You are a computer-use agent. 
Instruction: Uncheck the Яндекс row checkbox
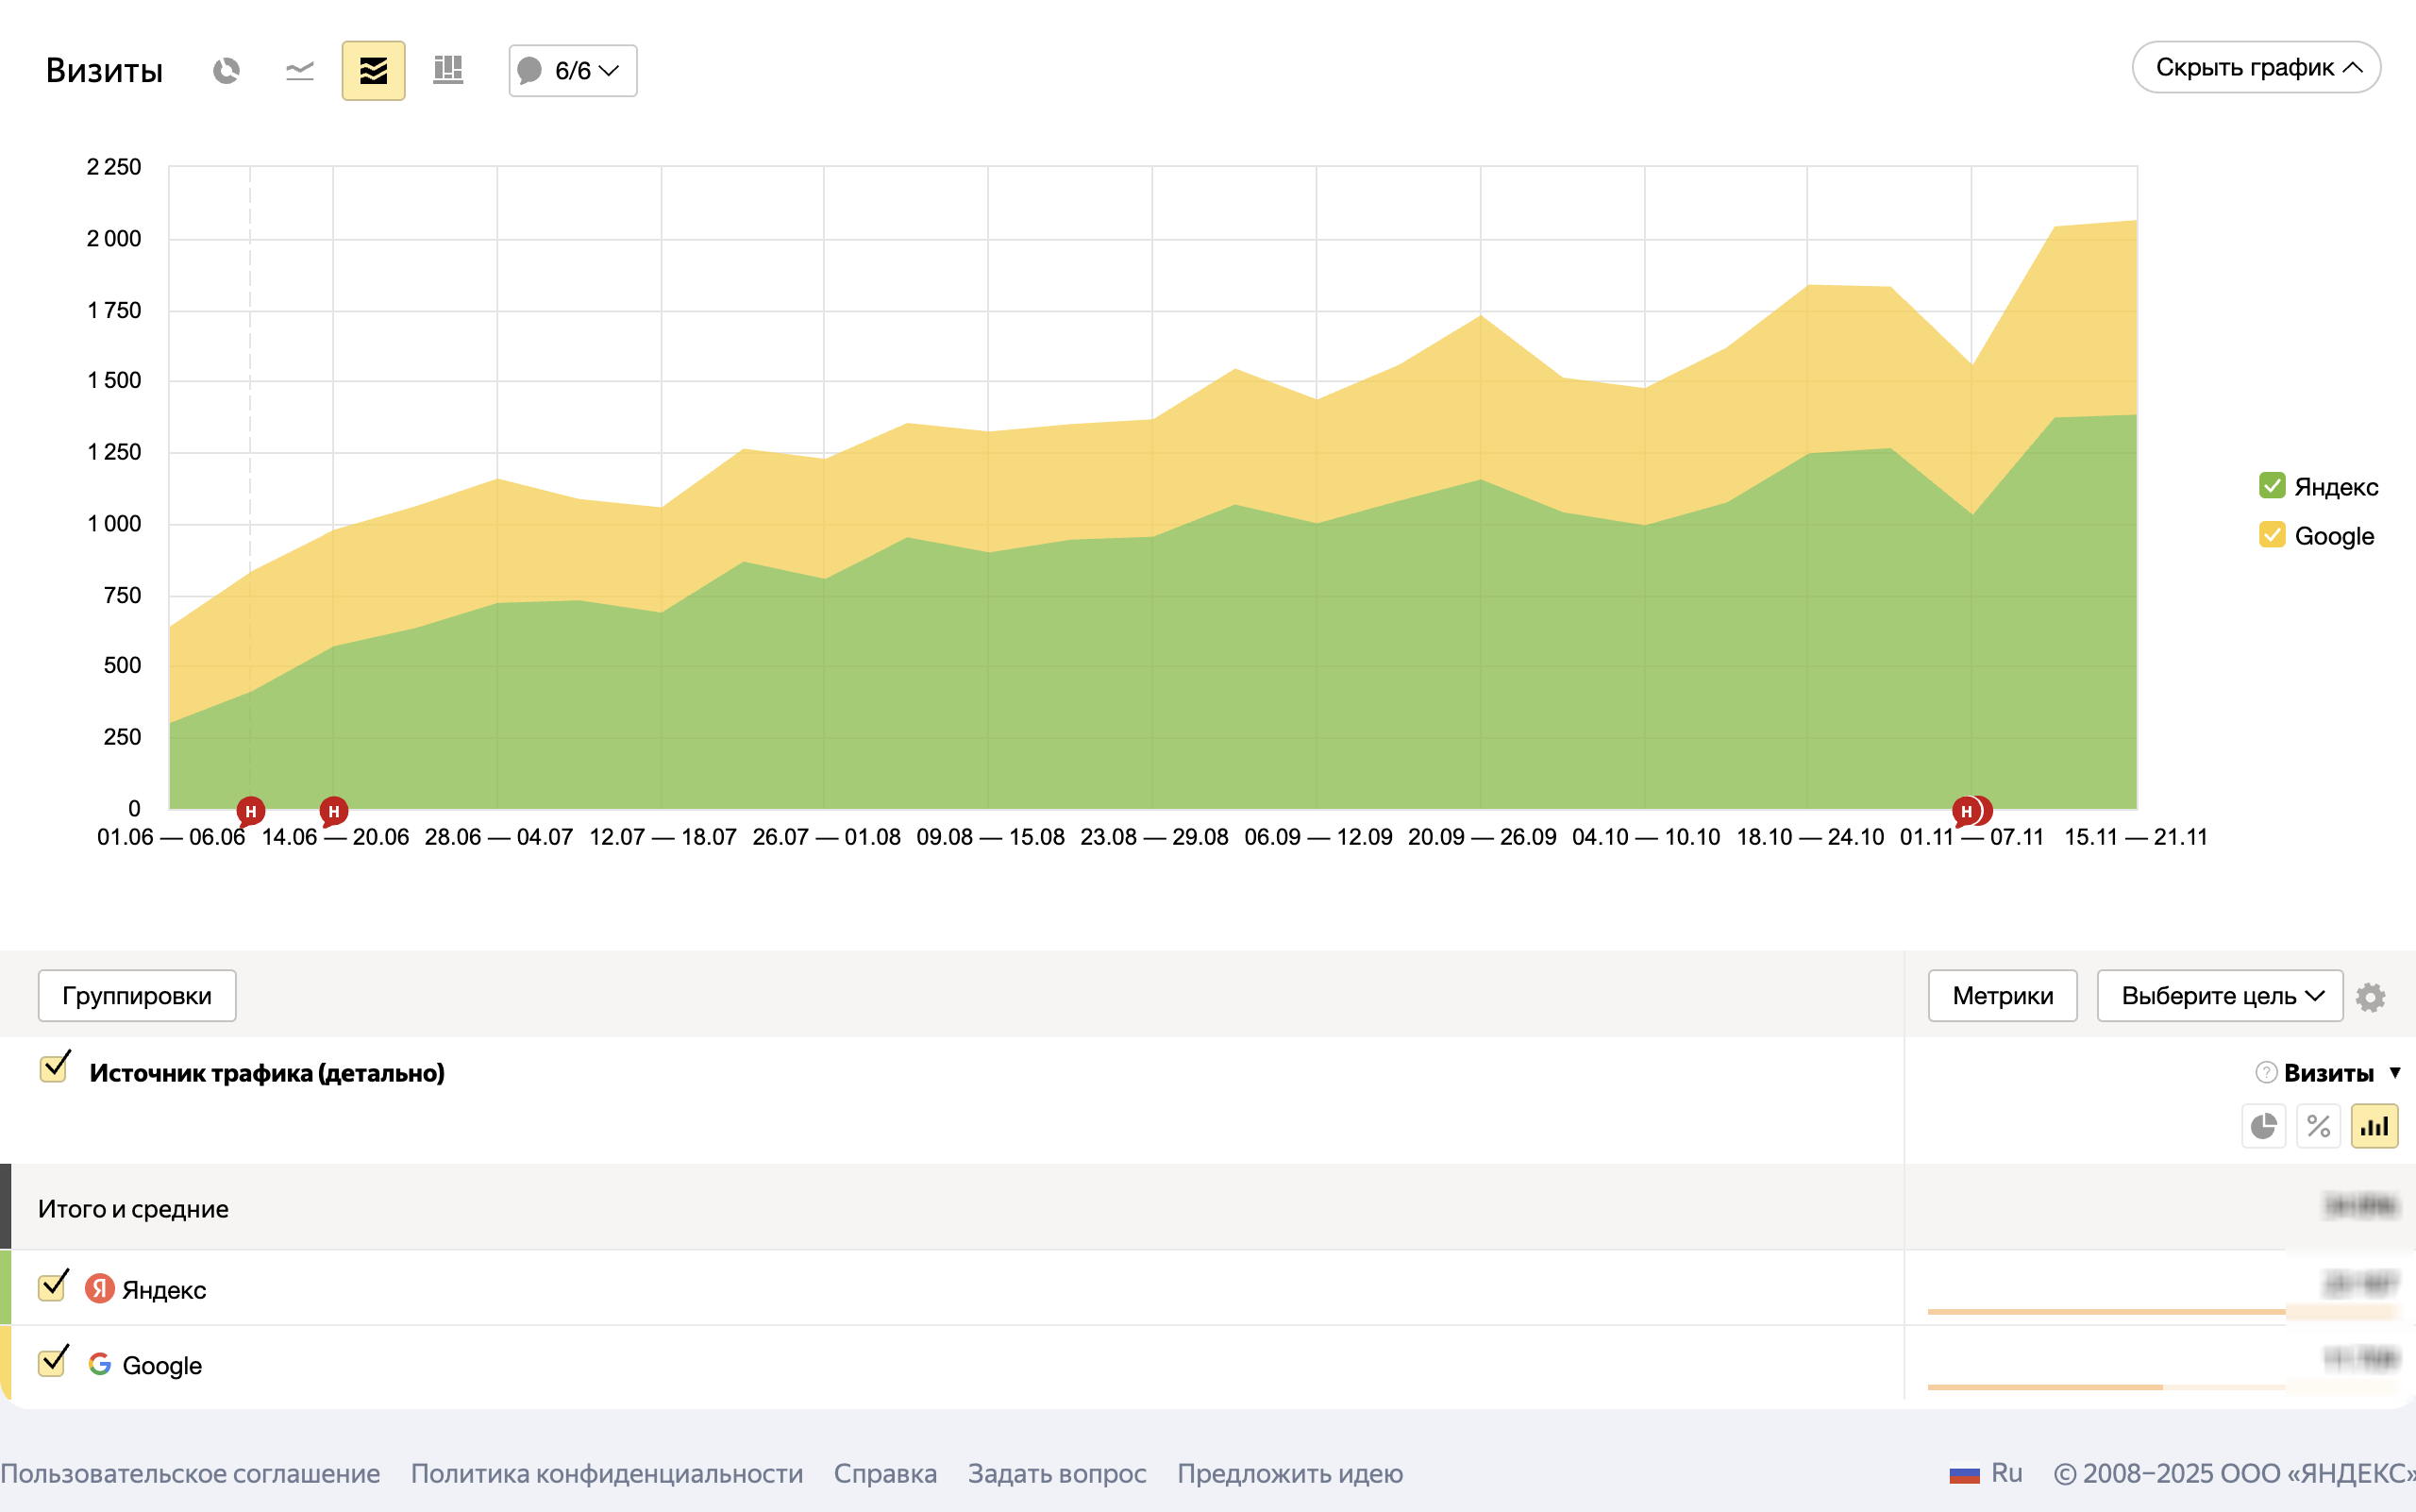click(x=52, y=1287)
